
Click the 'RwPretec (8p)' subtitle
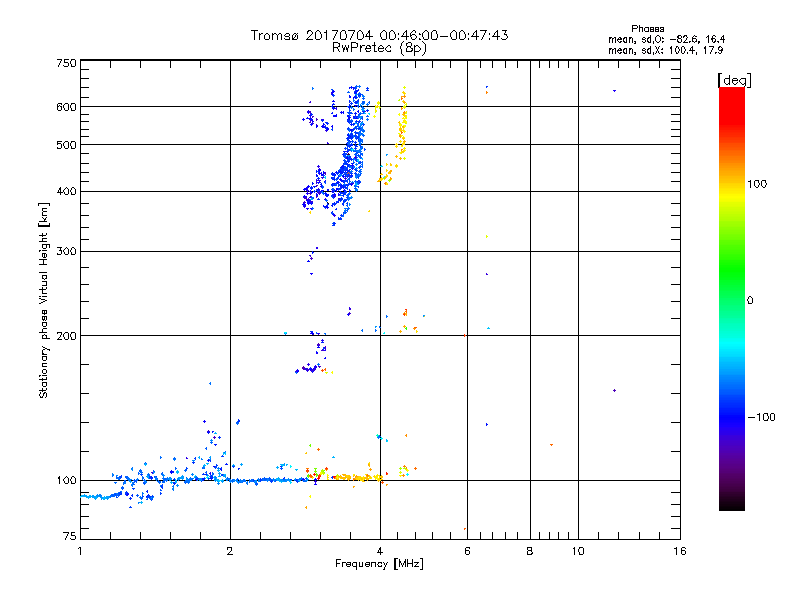(x=379, y=48)
